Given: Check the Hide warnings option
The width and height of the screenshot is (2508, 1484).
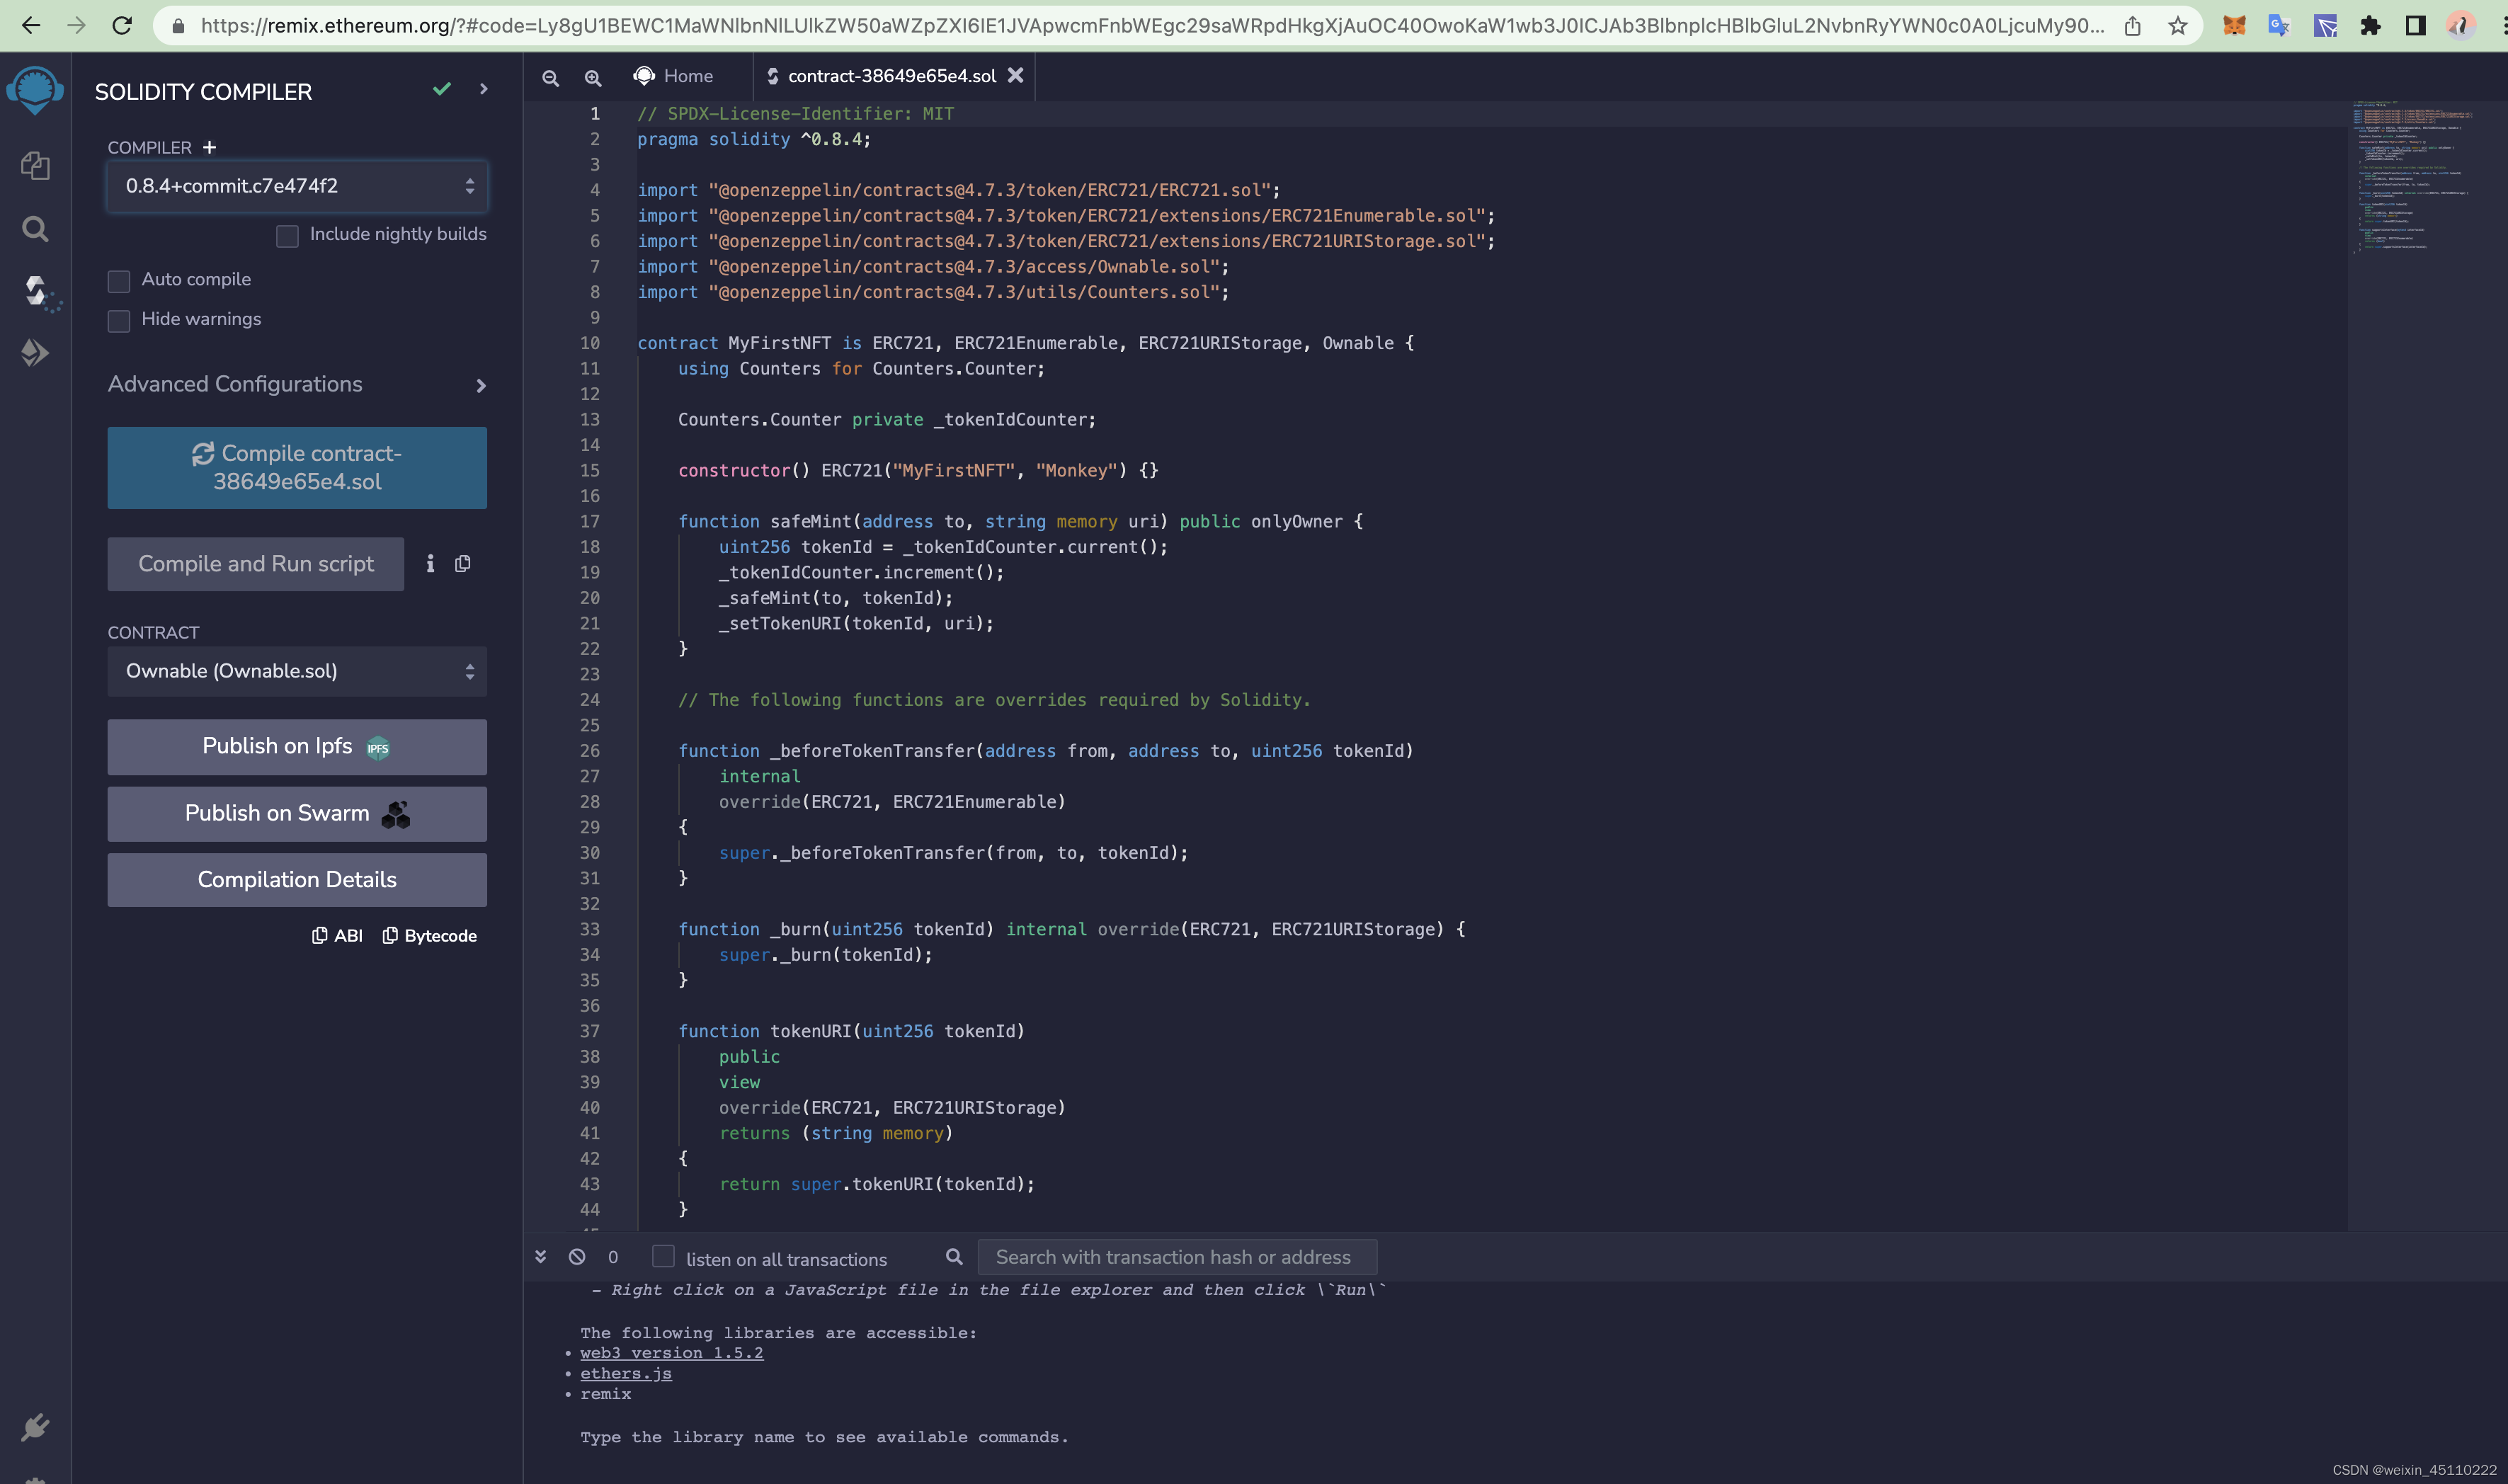Looking at the screenshot, I should click(119, 320).
